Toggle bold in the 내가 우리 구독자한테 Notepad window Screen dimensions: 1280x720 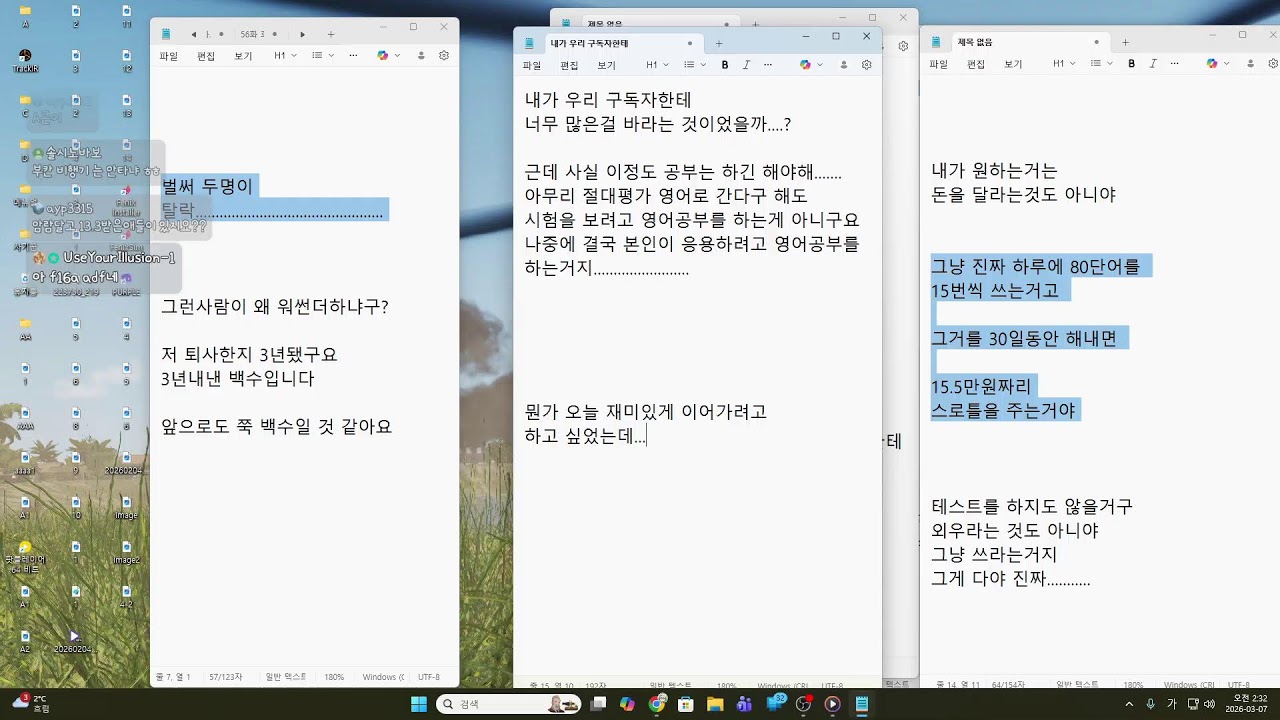coord(725,65)
